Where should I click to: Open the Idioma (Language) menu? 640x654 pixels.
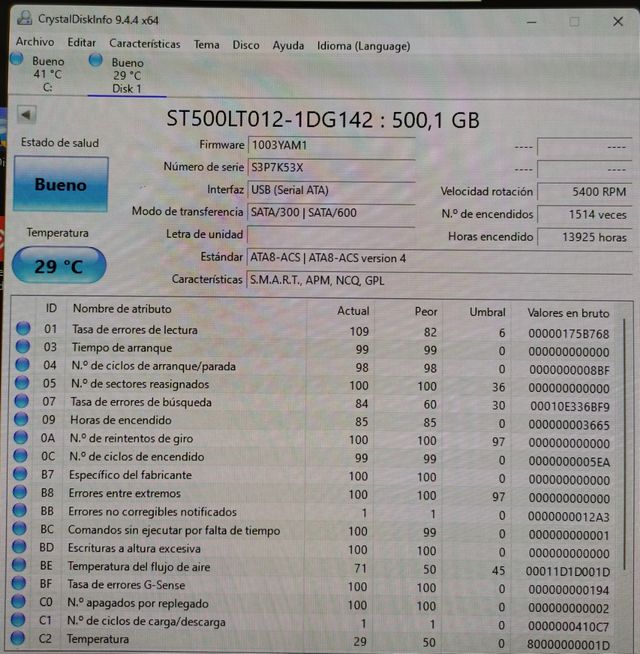tap(363, 46)
